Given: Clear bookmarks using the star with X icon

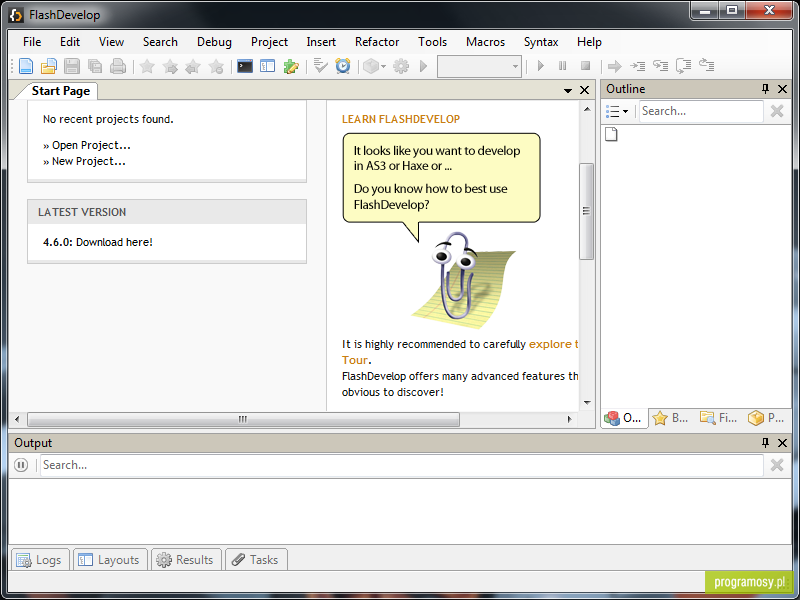Looking at the screenshot, I should (216, 66).
